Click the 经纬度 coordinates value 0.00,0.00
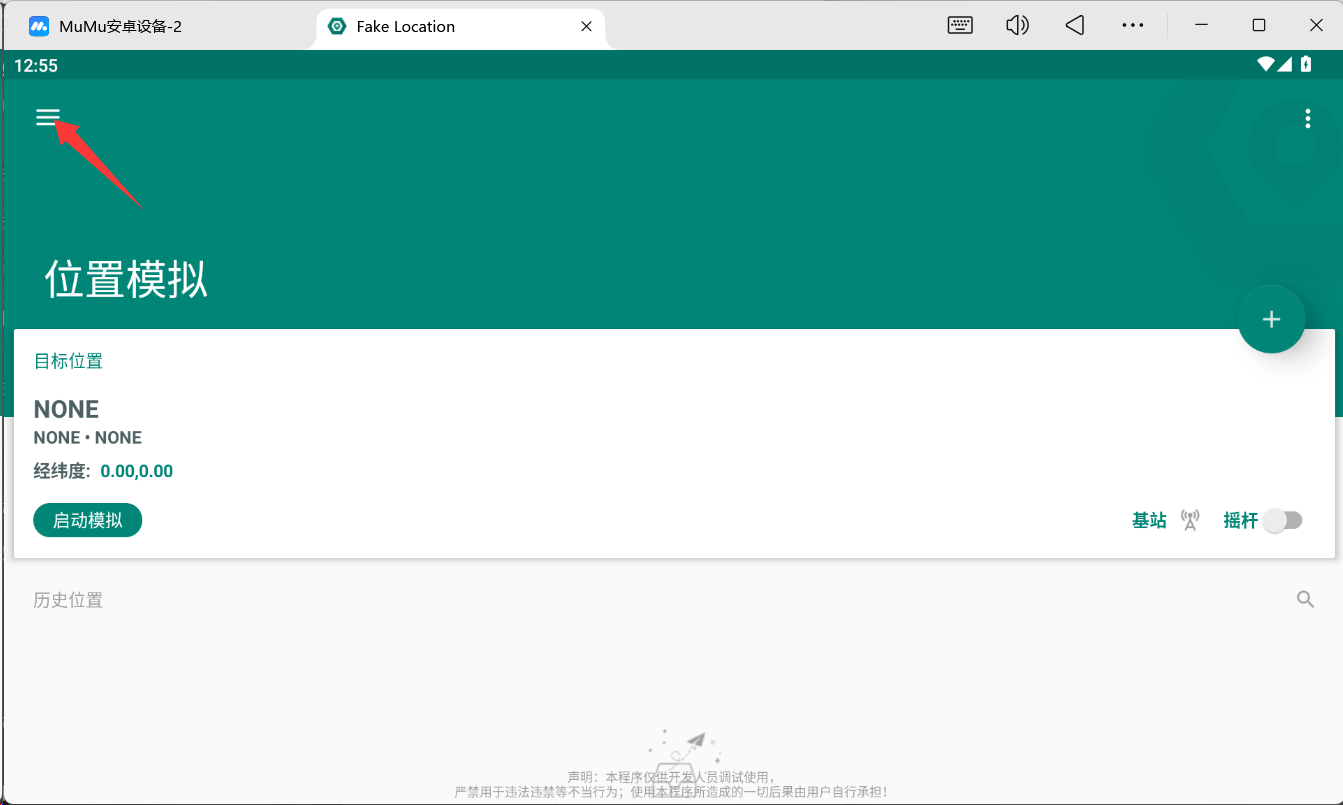1343x805 pixels. (137, 471)
